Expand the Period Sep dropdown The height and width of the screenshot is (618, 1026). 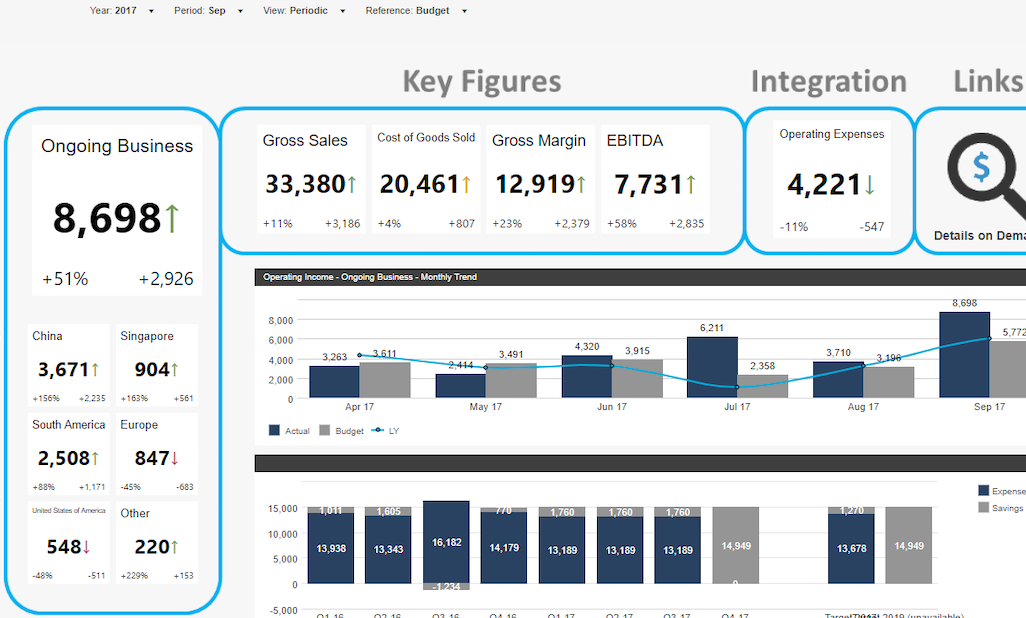(209, 10)
